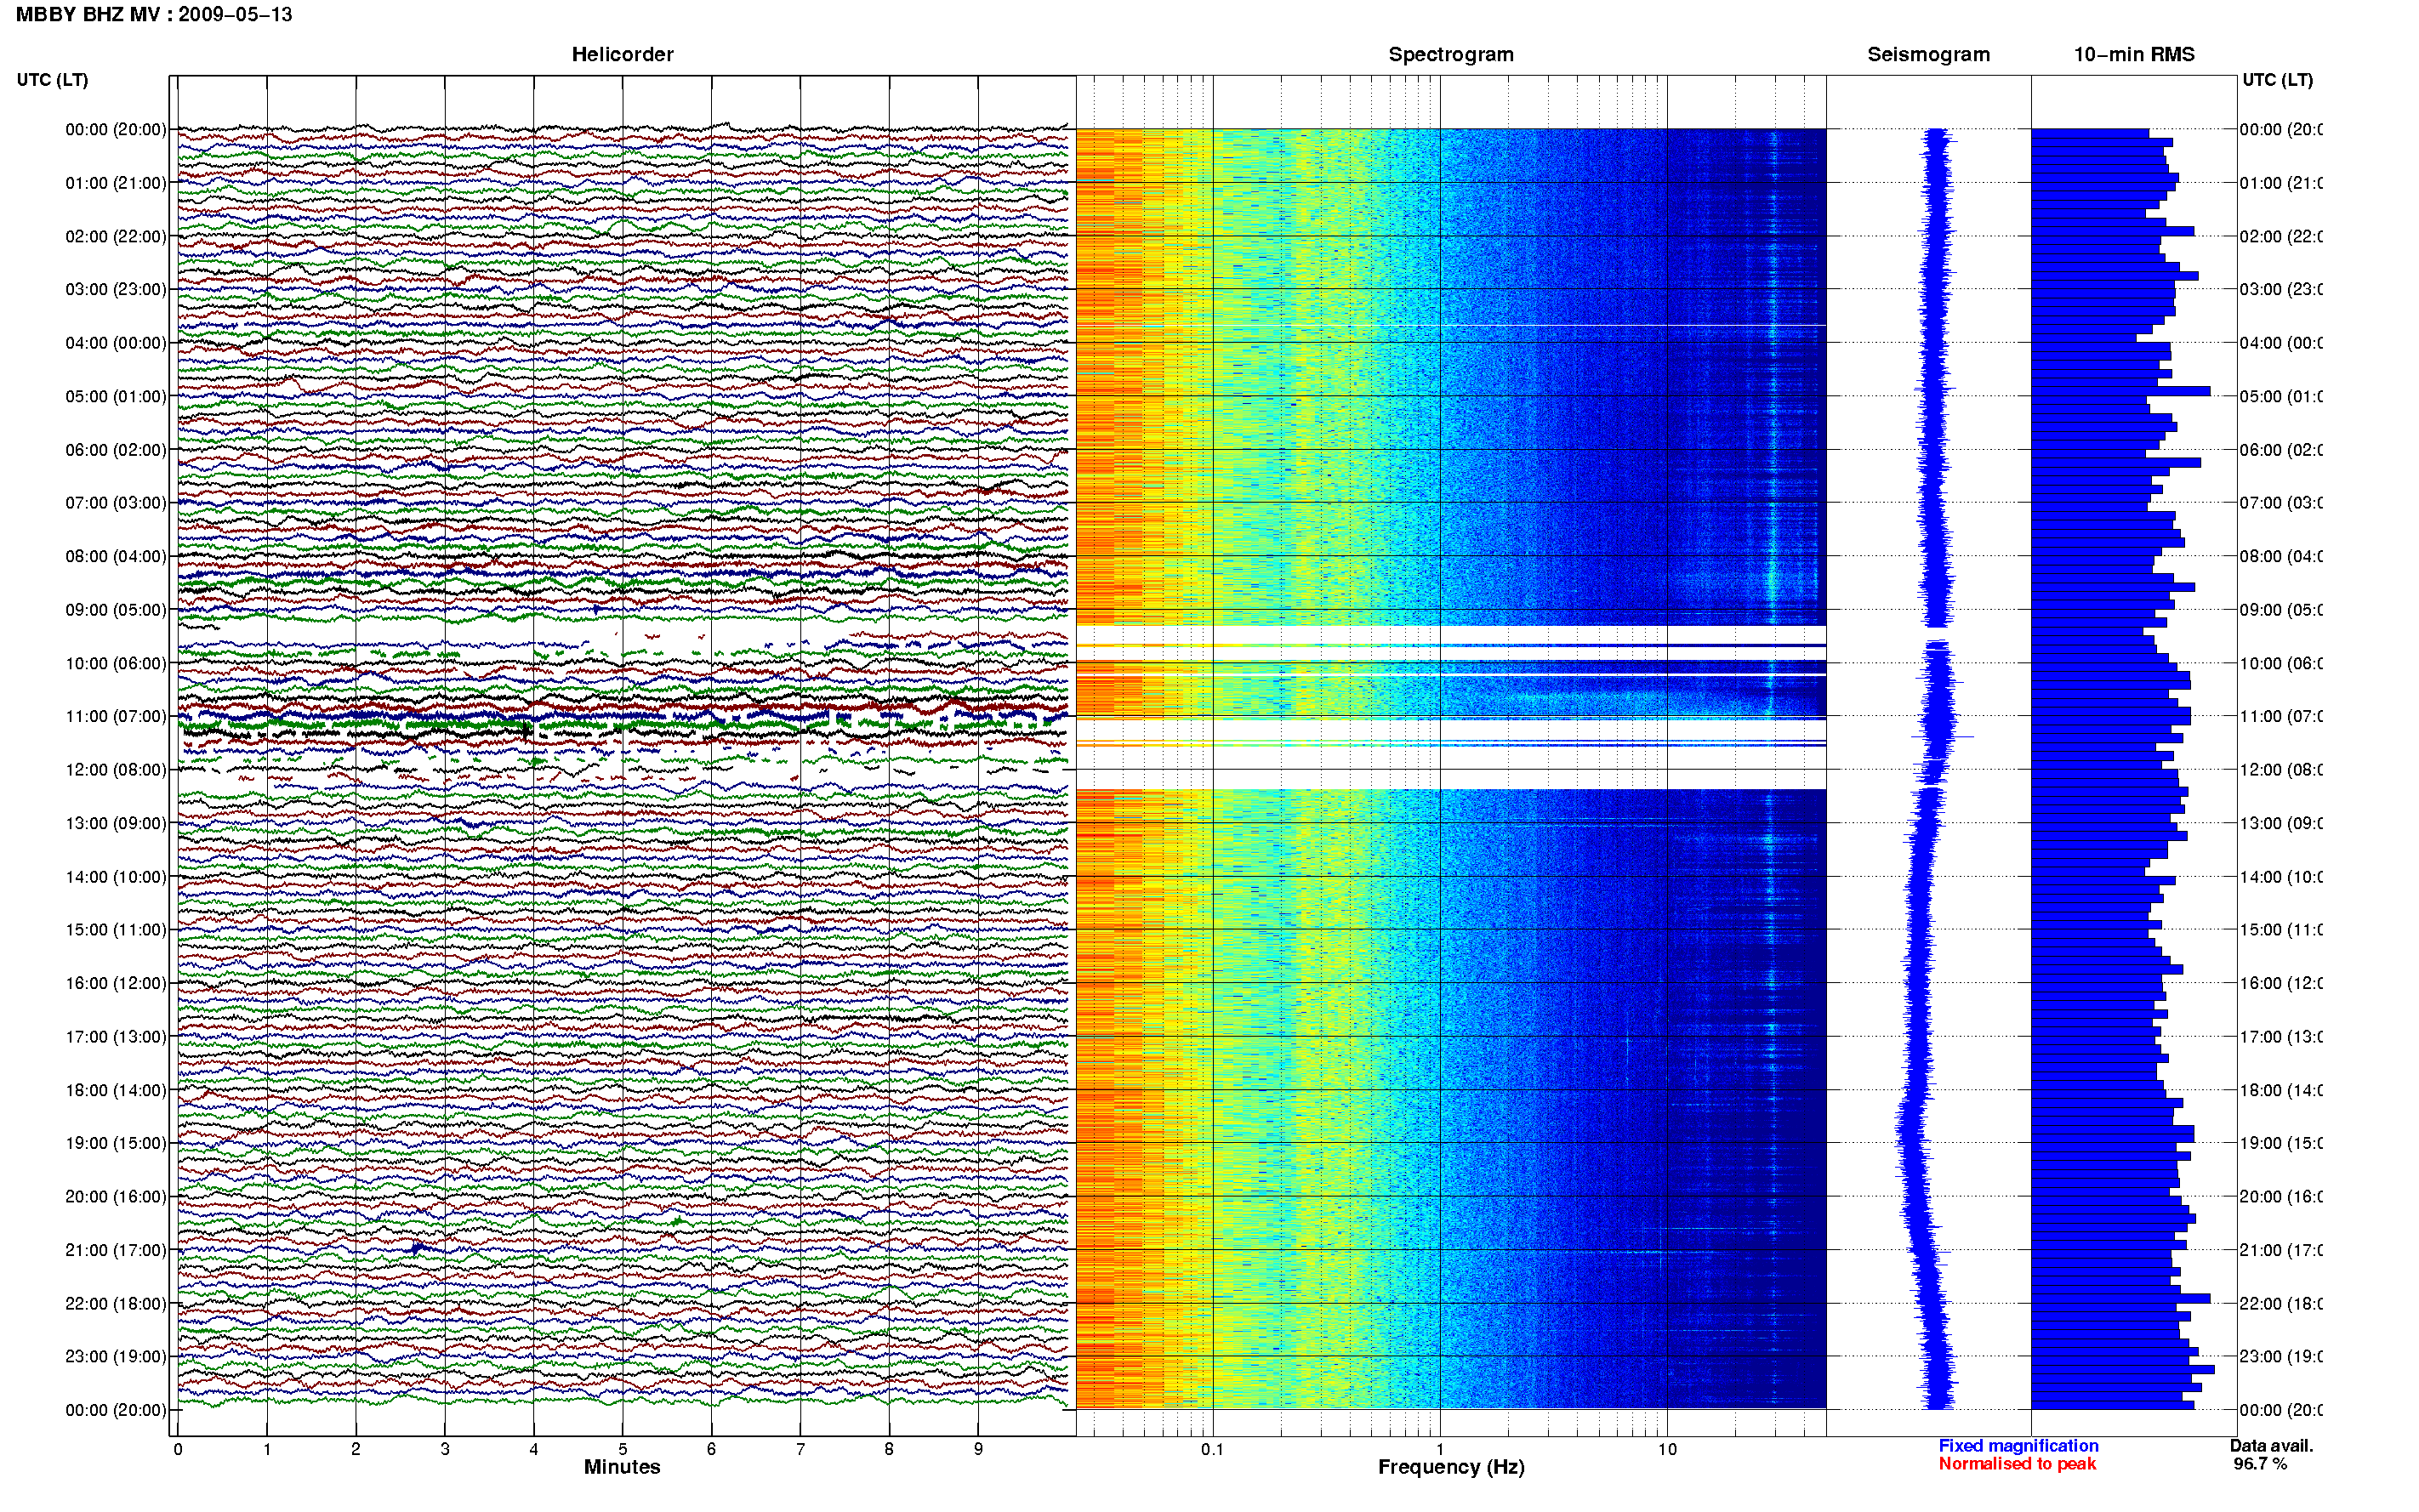Image resolution: width=2419 pixels, height=1512 pixels.
Task: Click the left '21:00 (17:00)' time label
Action: click(116, 1250)
